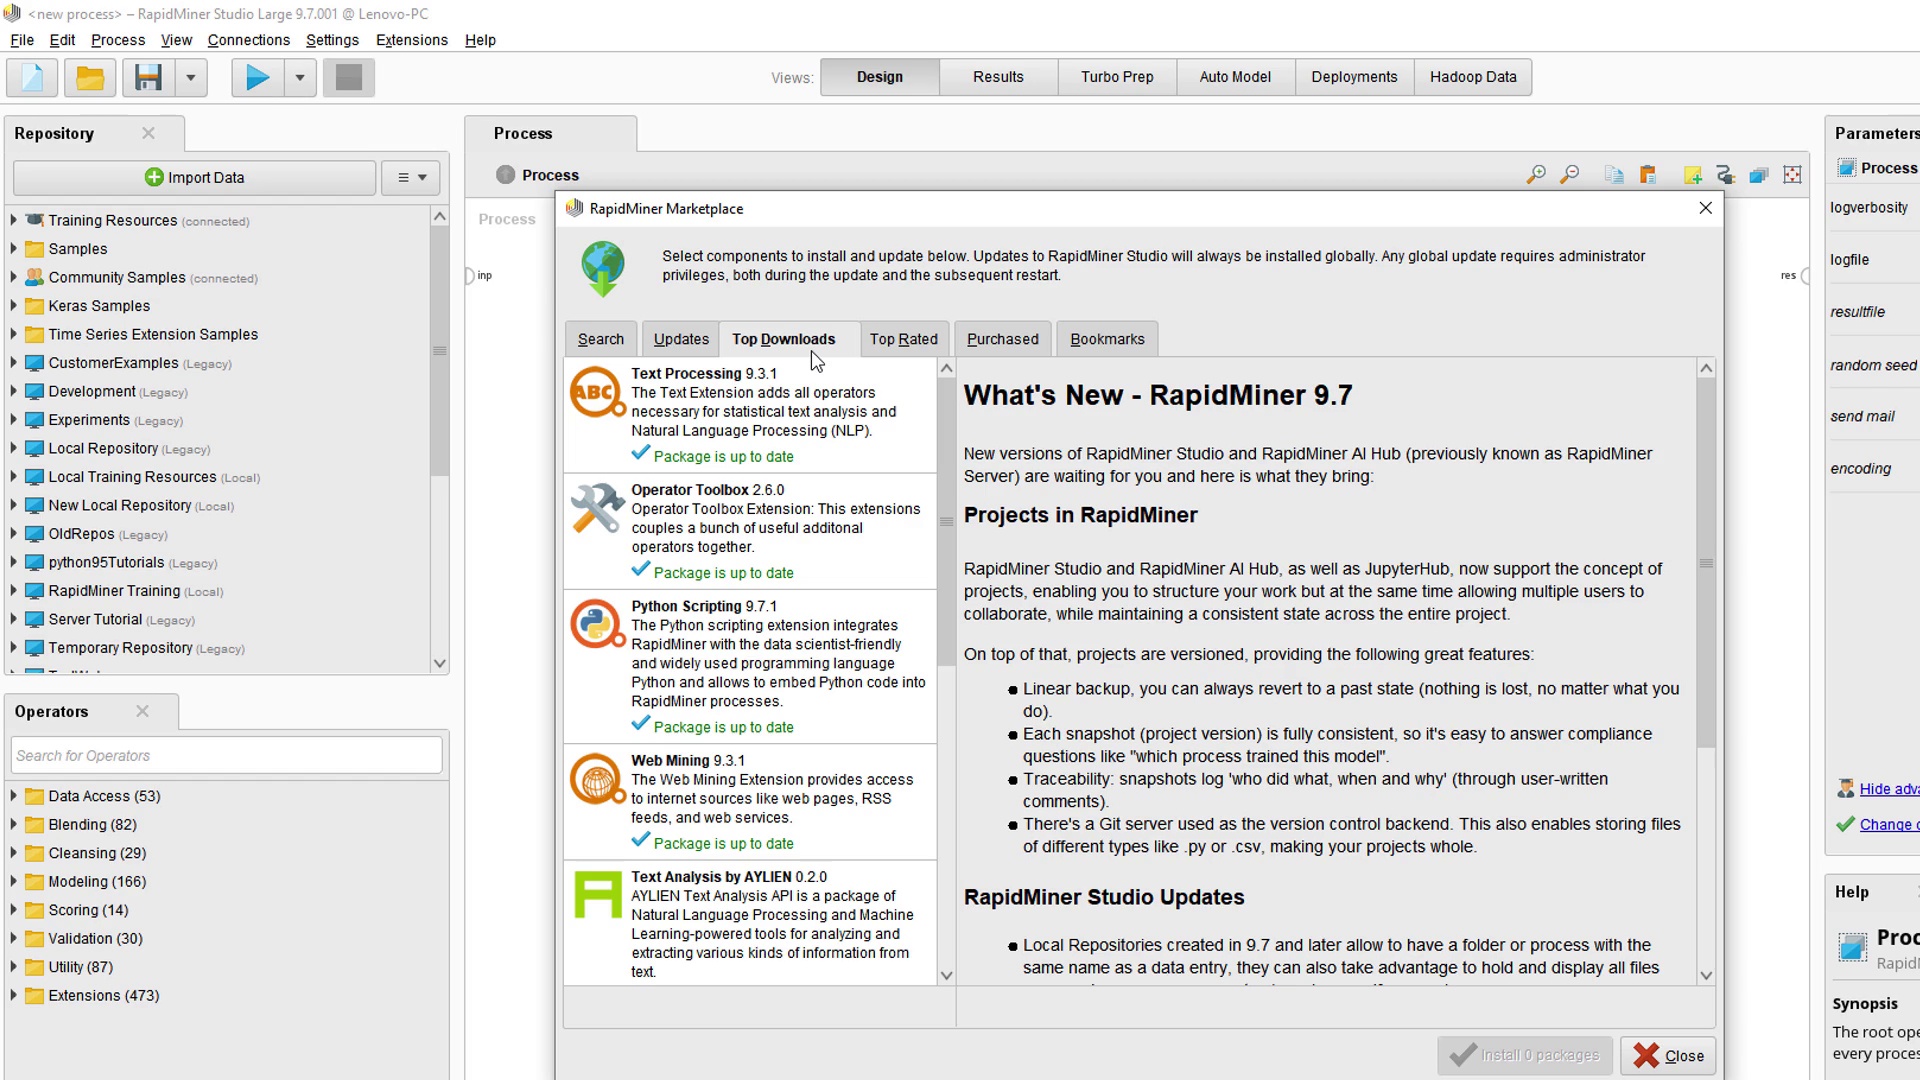Image resolution: width=1920 pixels, height=1080 pixels.
Task: Click the Import Data button
Action: [x=195, y=177]
